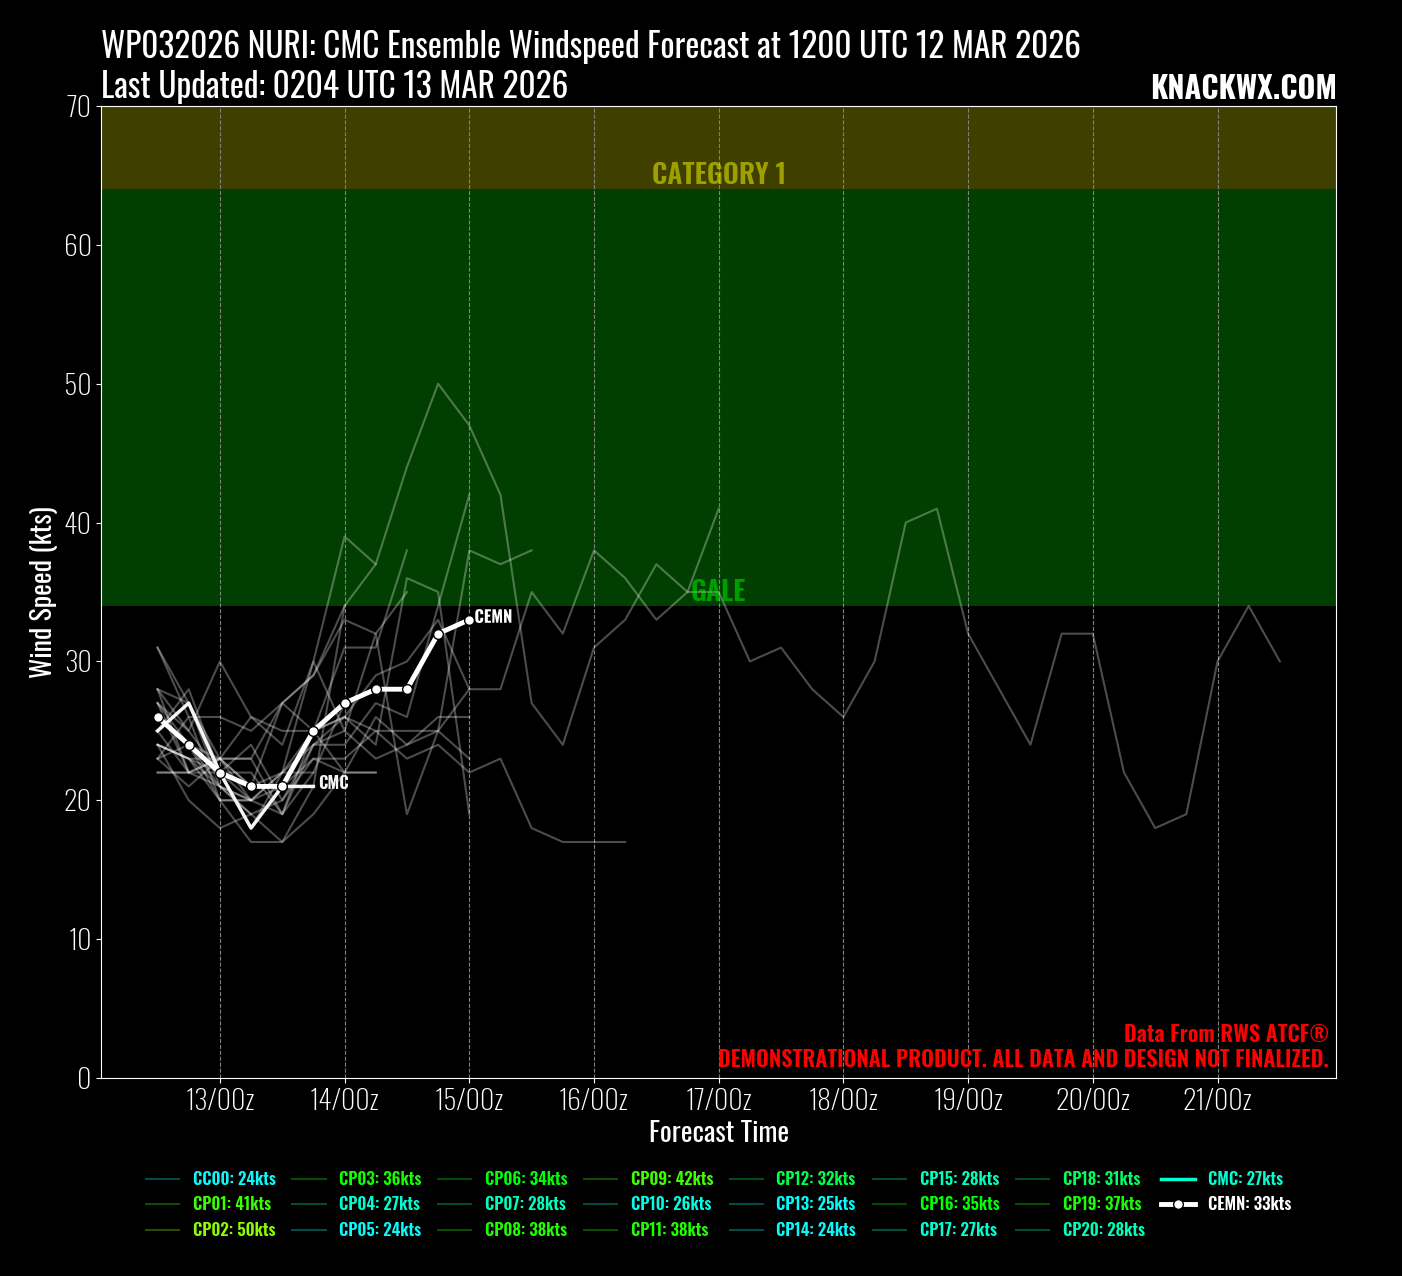Click the 15/00z tick on time axis
The image size is (1402, 1276).
469,1101
